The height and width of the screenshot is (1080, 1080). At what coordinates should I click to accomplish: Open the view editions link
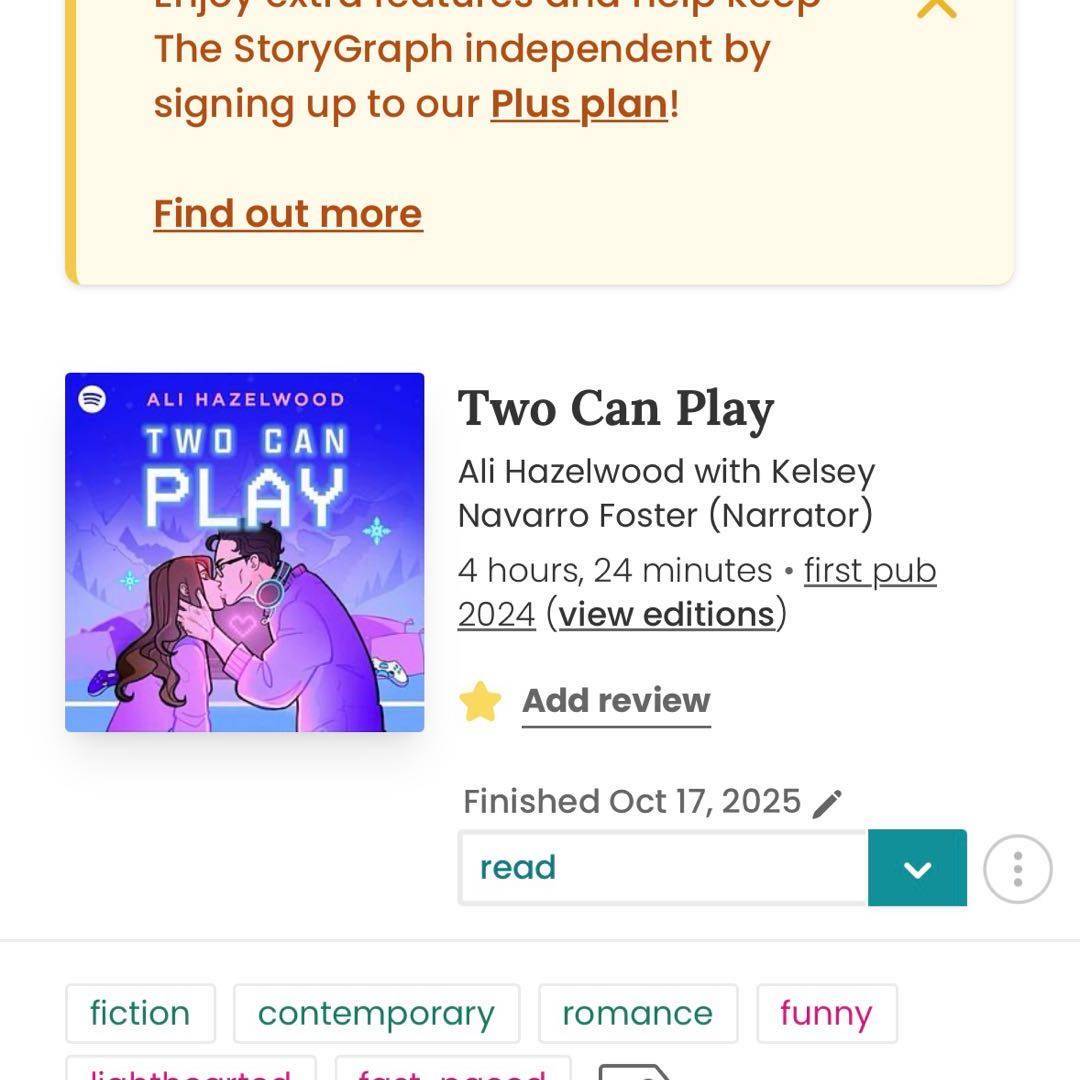click(x=666, y=614)
